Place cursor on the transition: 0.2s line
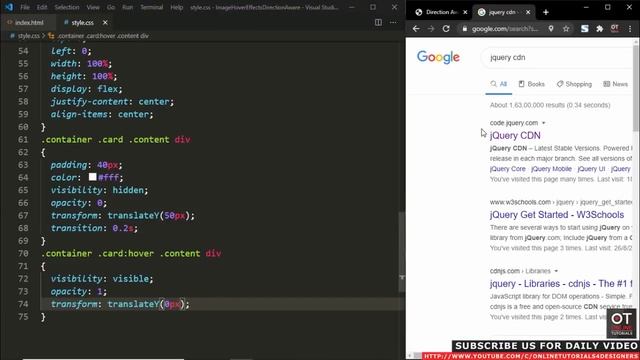Viewport: 640px width, 360px height. (94, 228)
